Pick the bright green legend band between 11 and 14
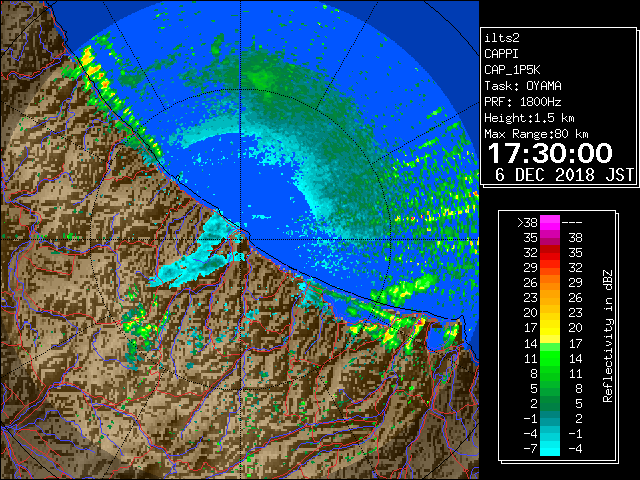 (x=550, y=358)
